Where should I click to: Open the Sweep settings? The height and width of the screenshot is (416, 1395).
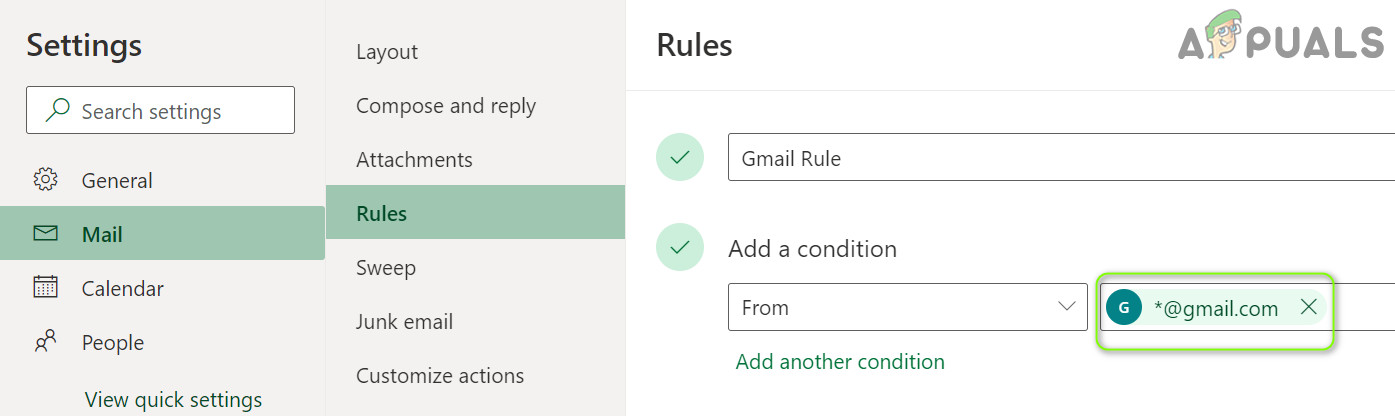point(385,268)
